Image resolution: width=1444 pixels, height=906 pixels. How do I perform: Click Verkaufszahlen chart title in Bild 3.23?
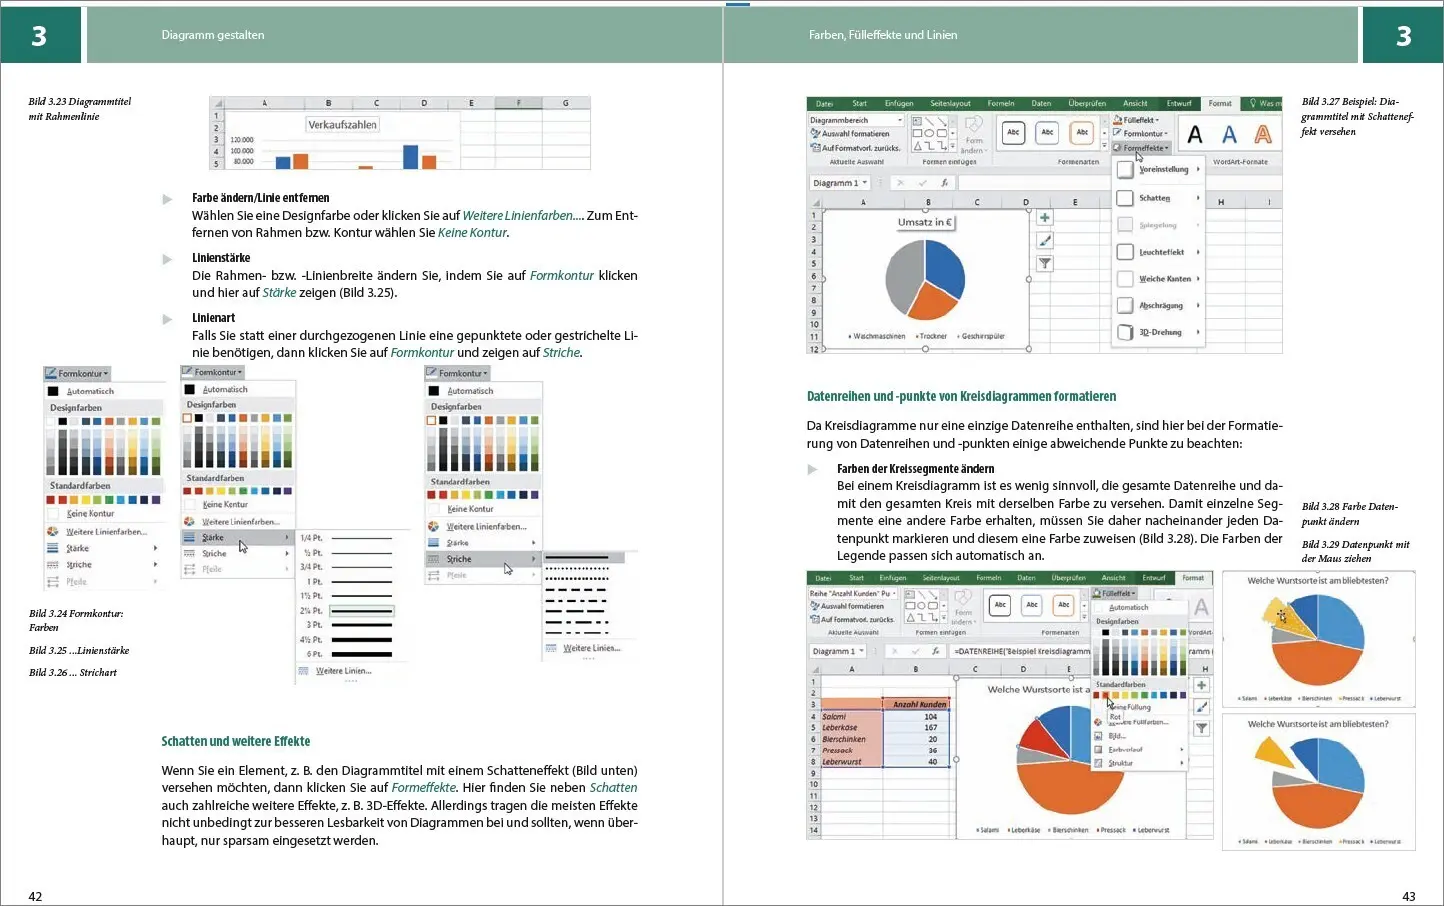[x=343, y=125]
